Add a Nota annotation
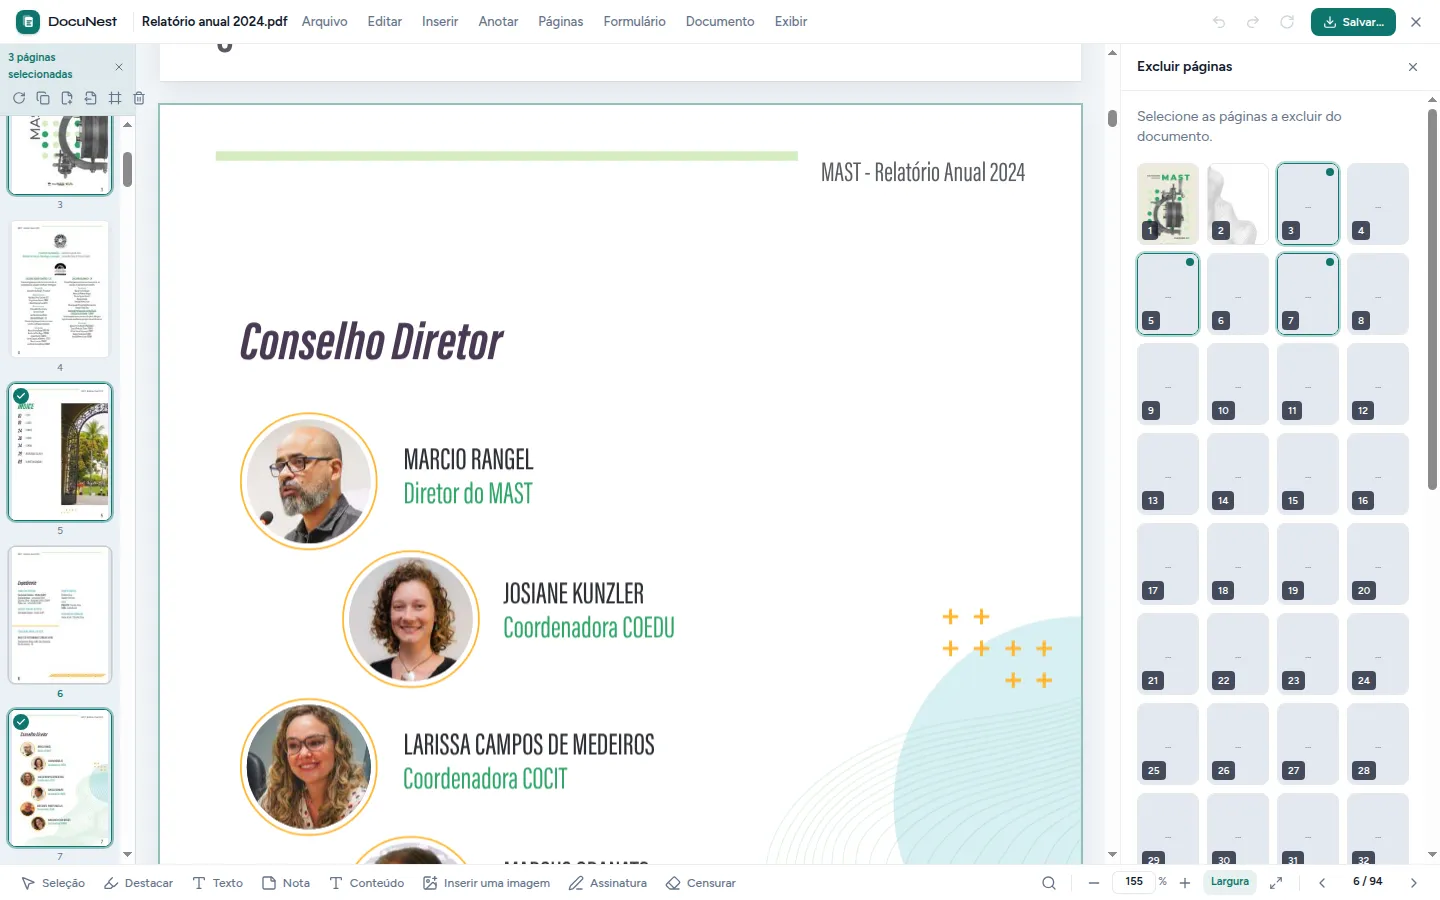The height and width of the screenshot is (900, 1440). point(286,883)
